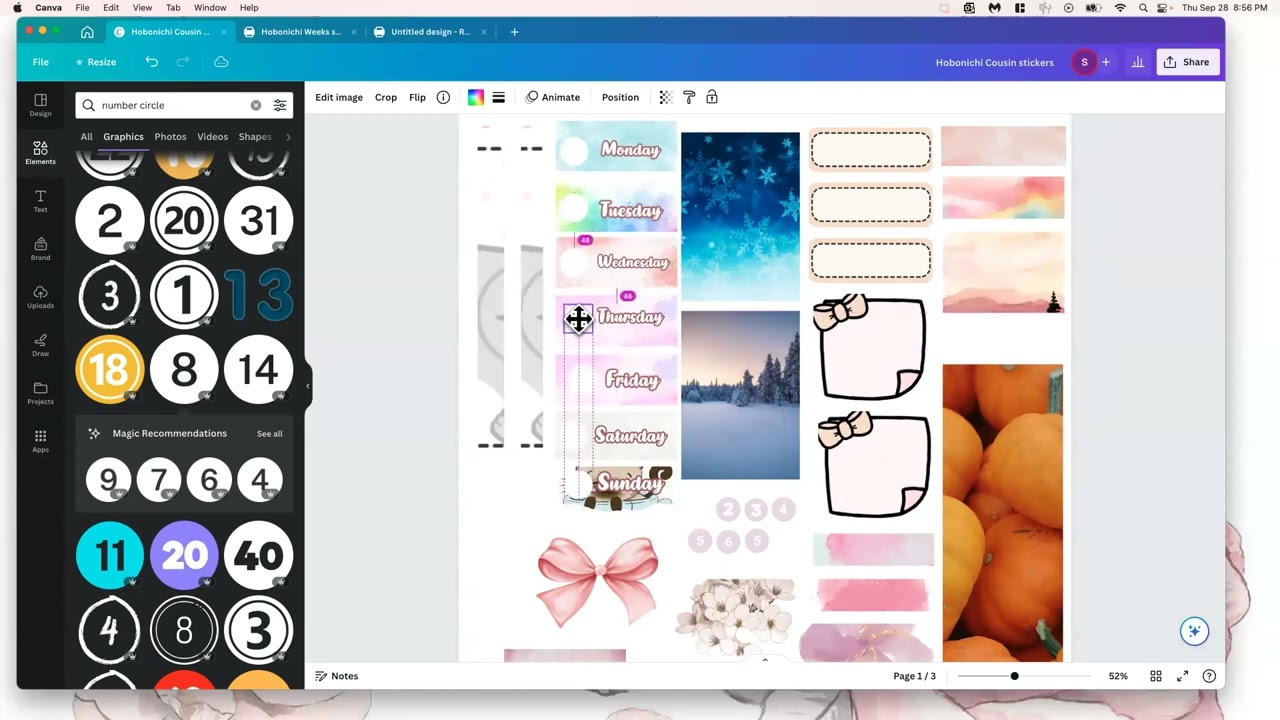Select the Untitled design browser tab
Viewport: 1280px width, 720px height.
(x=430, y=32)
